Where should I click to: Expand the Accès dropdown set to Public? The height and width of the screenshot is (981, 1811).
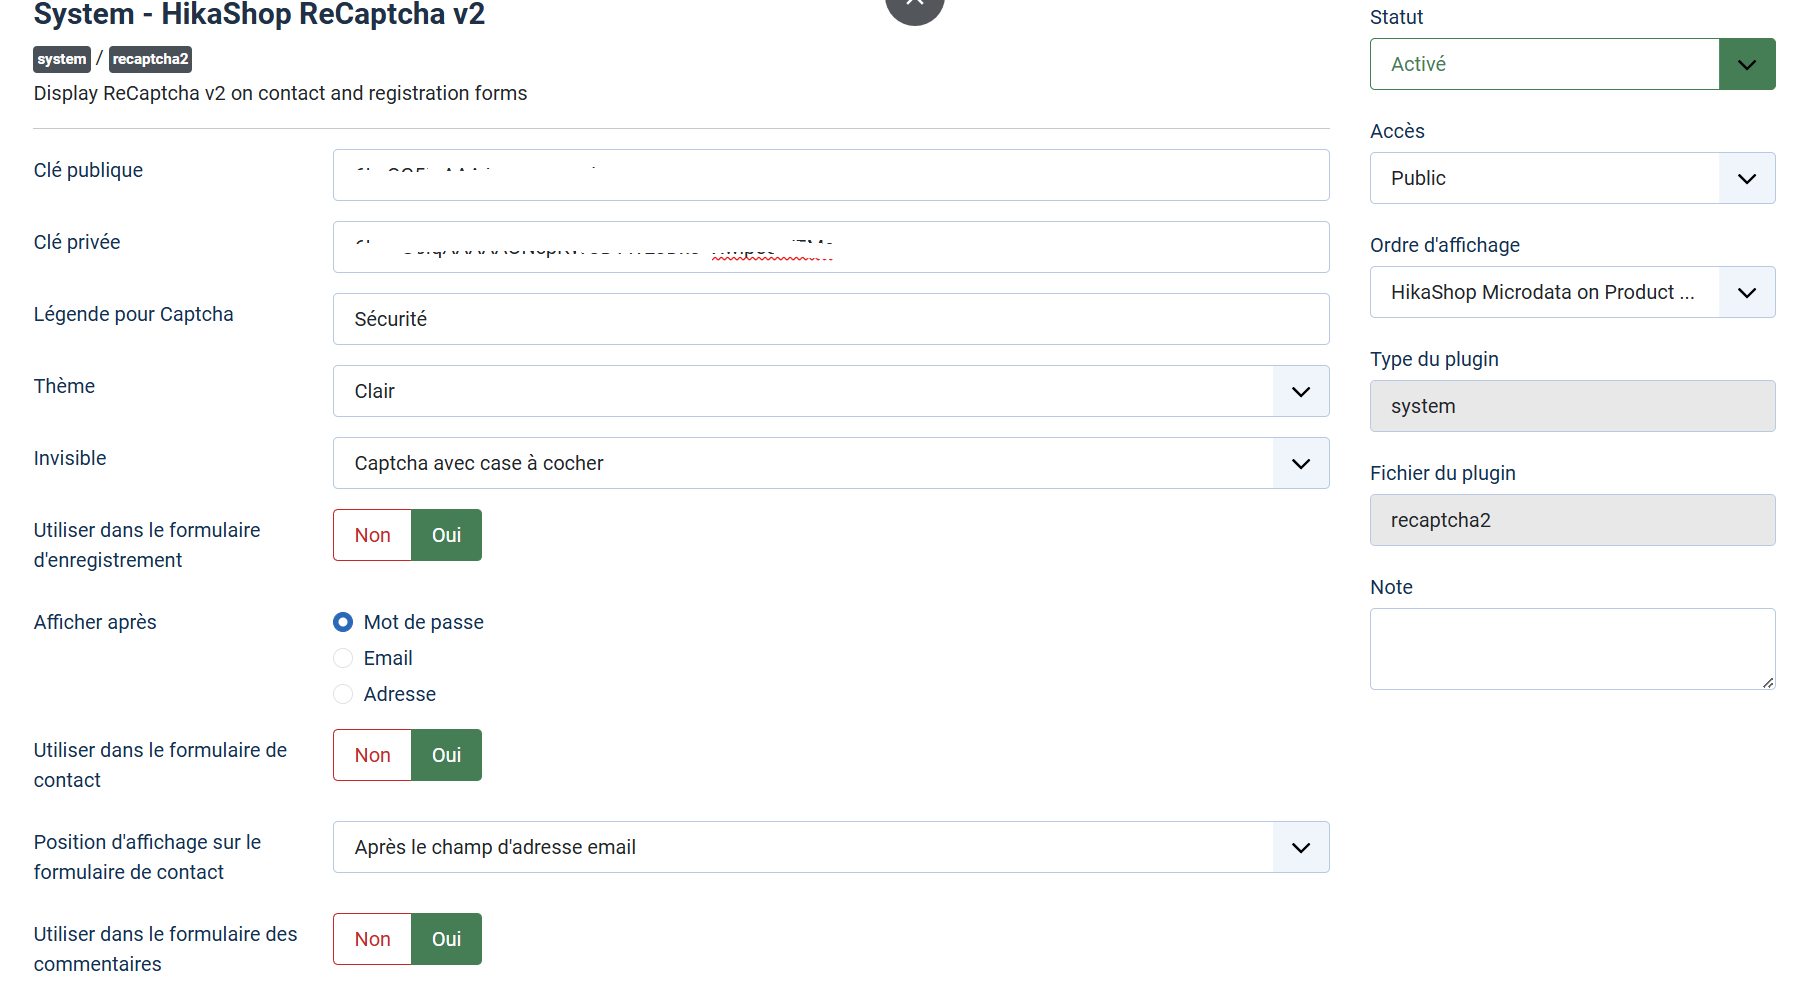(1571, 178)
